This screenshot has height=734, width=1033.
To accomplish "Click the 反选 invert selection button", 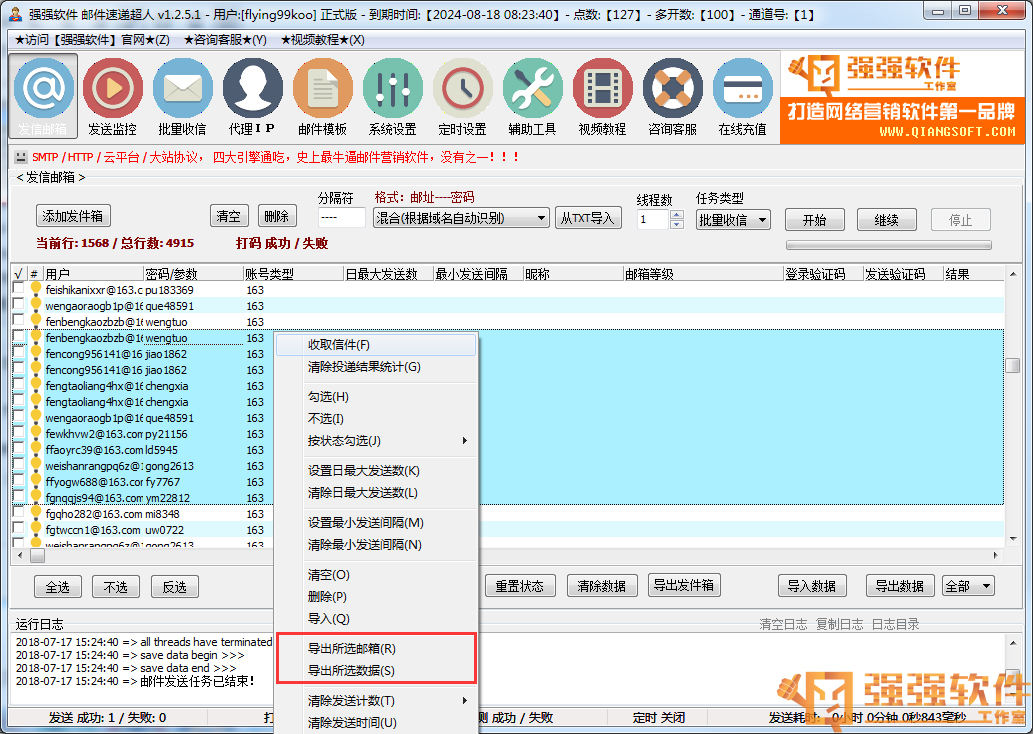I will [175, 586].
